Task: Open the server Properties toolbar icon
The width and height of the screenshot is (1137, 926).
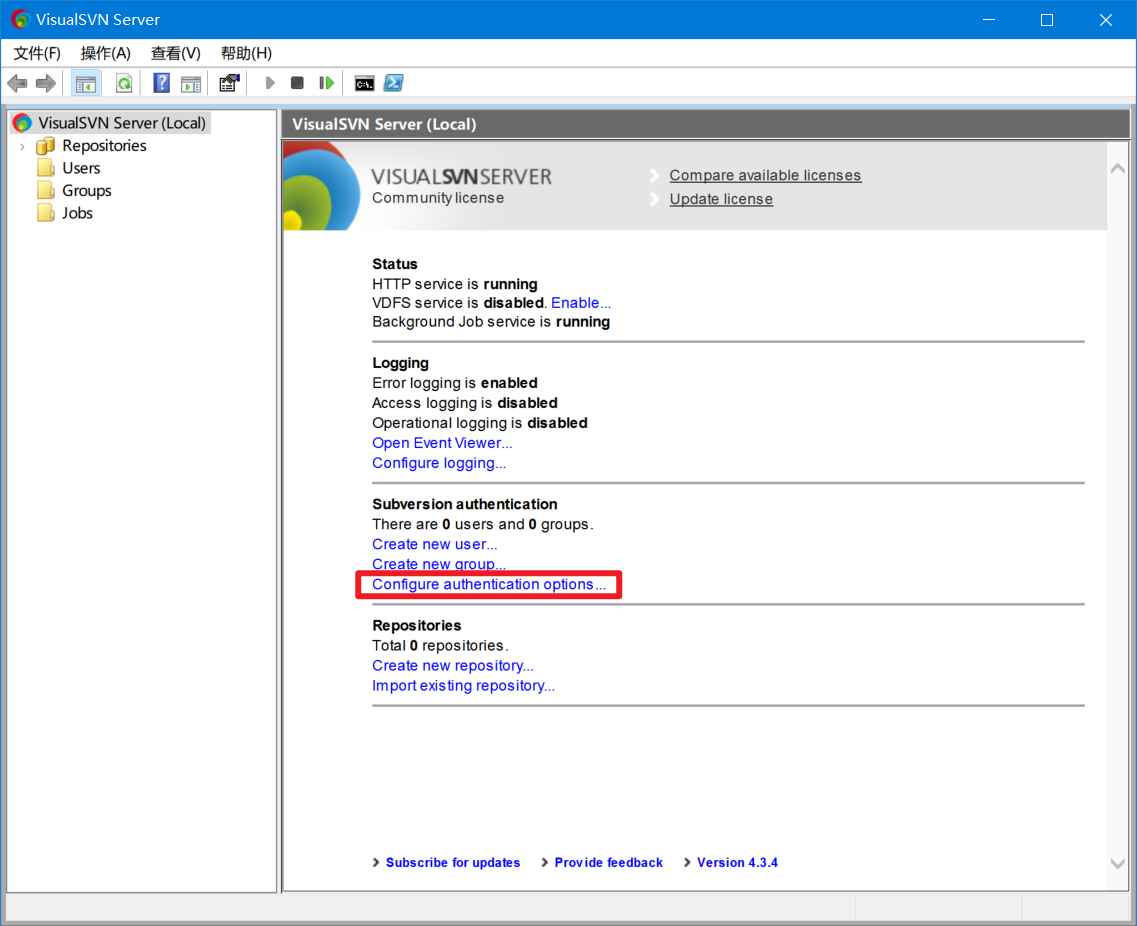Action: tap(229, 83)
